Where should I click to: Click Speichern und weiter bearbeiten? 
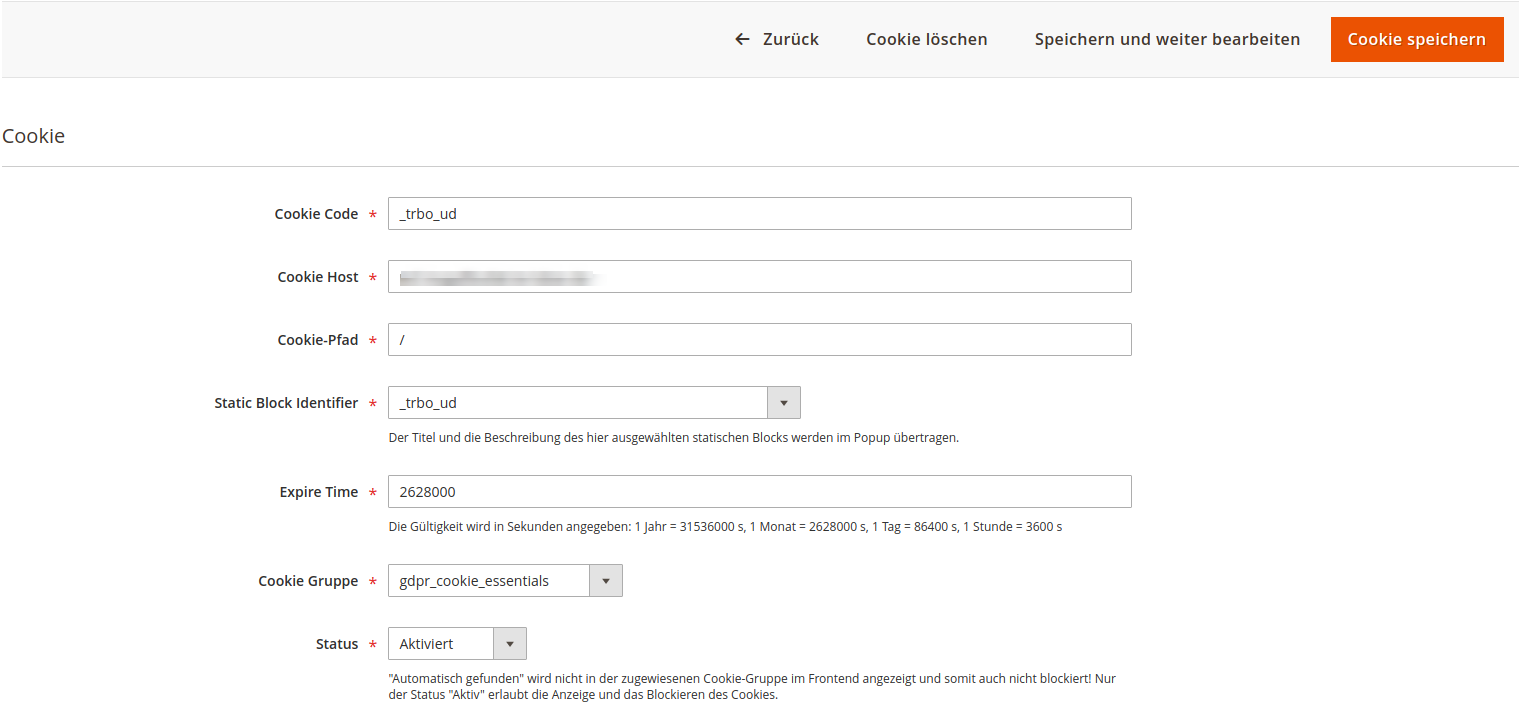pos(1167,39)
